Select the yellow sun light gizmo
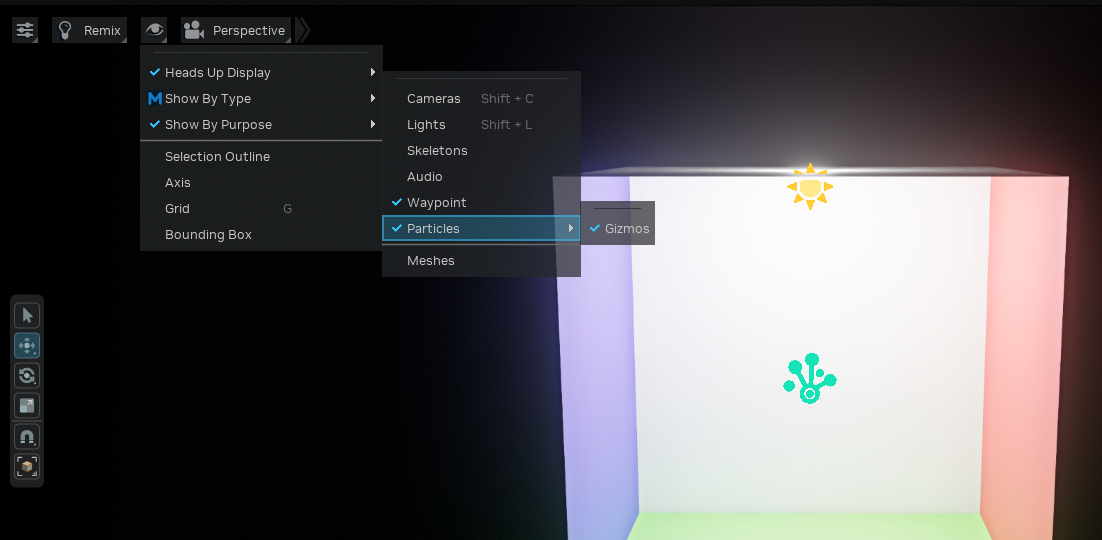Viewport: 1102px width, 540px height. 810,187
